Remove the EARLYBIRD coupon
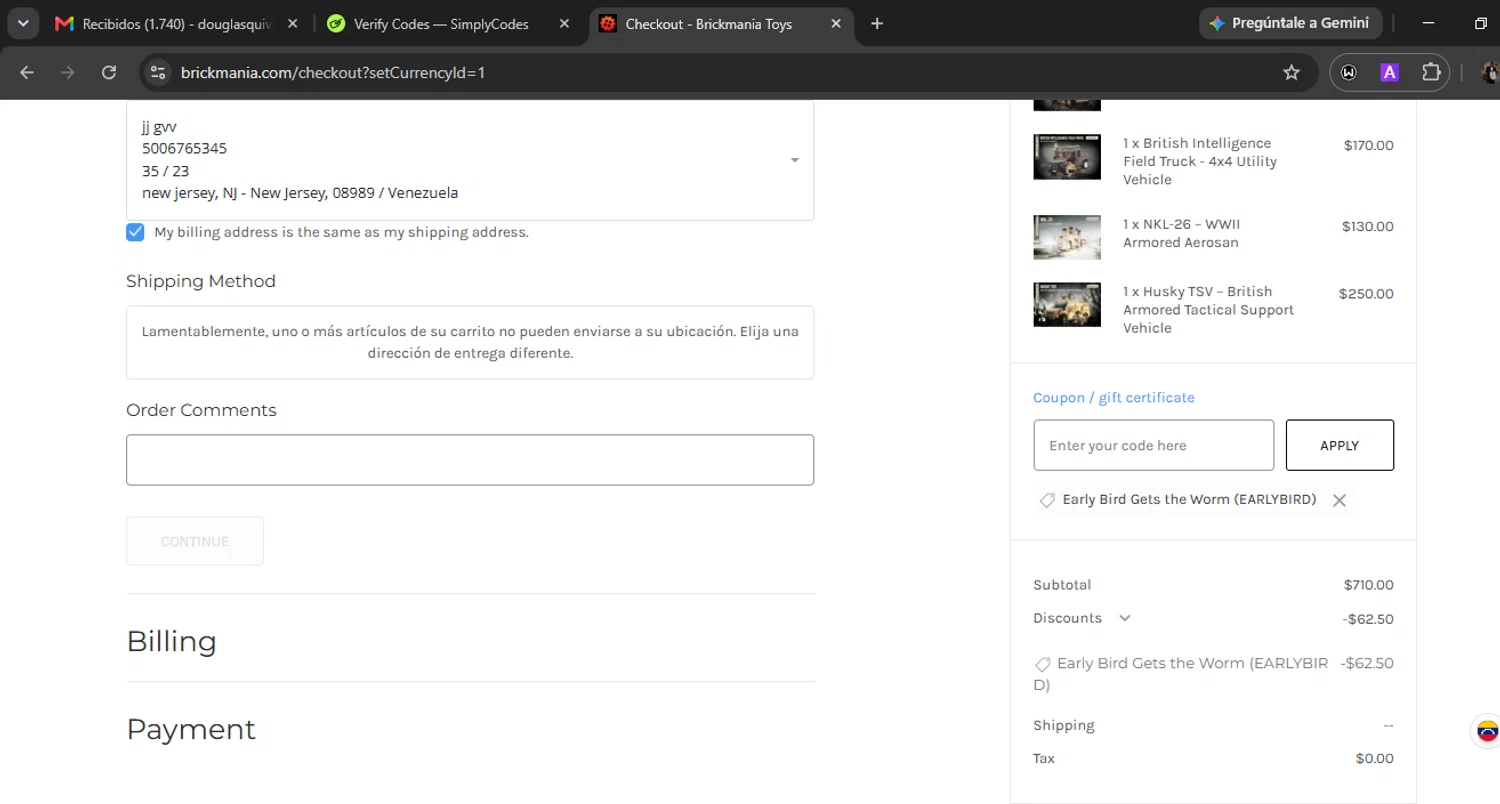This screenshot has width=1500, height=804. tap(1340, 500)
